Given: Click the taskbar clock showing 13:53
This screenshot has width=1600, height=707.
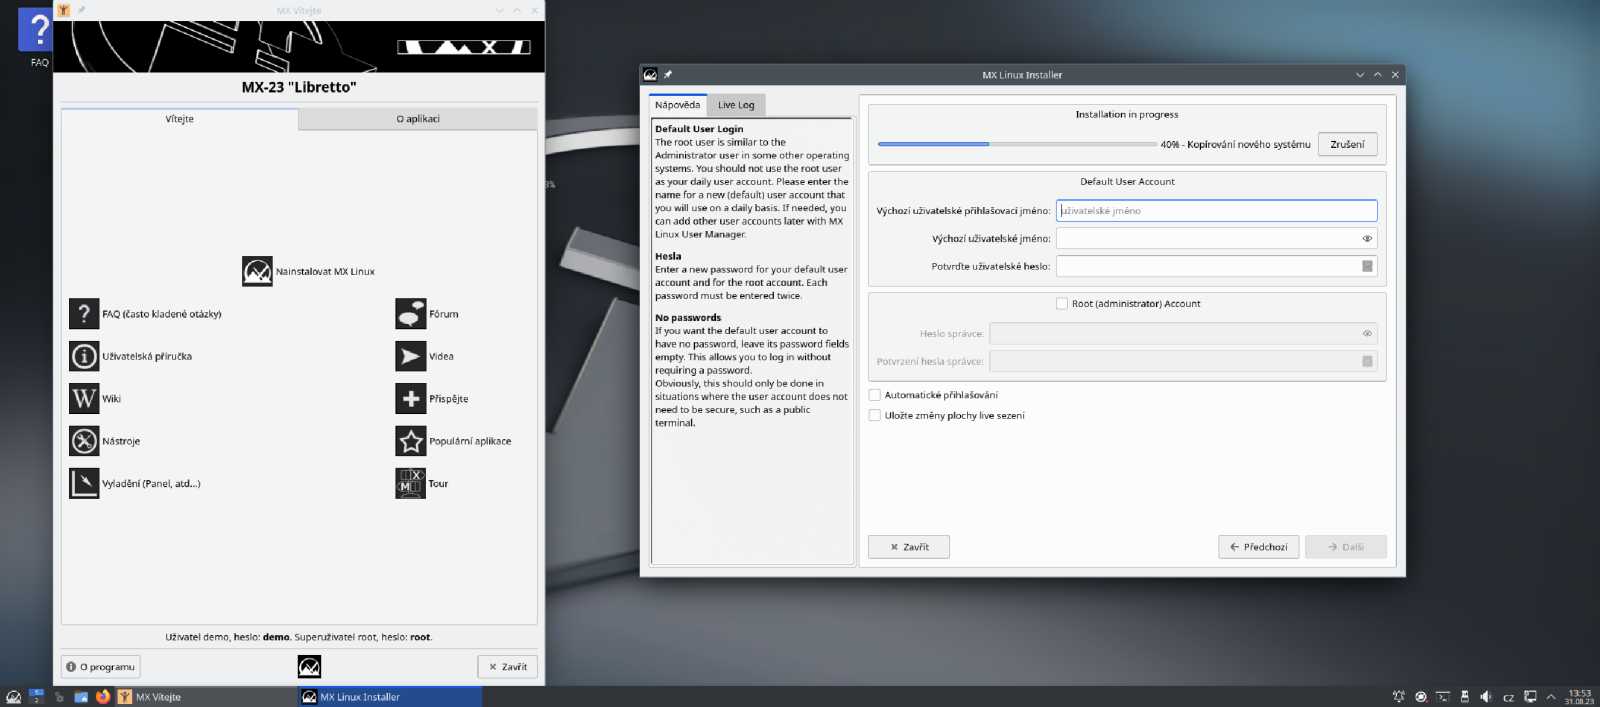Looking at the screenshot, I should (x=1579, y=696).
